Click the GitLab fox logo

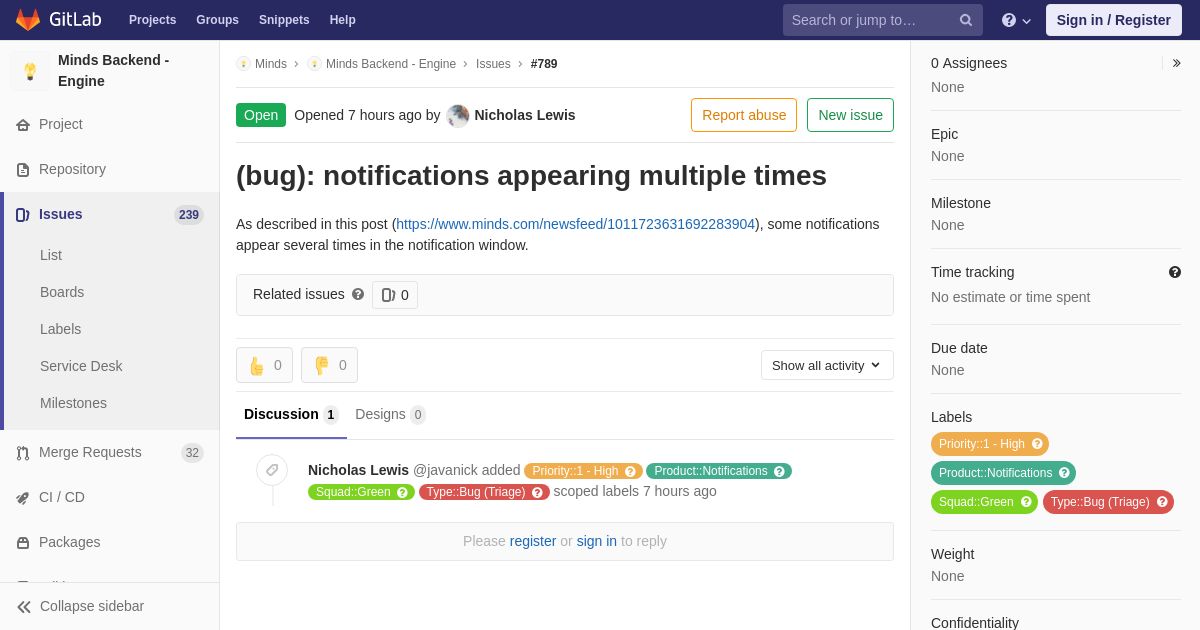(28, 20)
